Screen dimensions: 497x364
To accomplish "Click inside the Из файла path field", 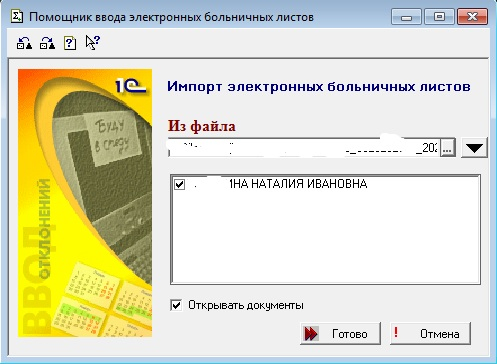I will 304,147.
